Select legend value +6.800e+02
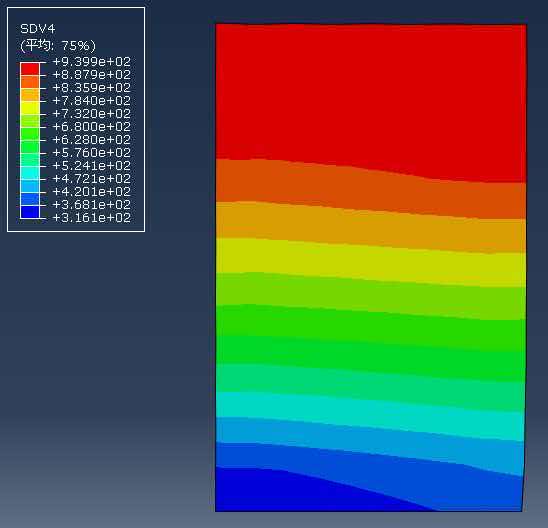548x528 pixels. [92, 126]
